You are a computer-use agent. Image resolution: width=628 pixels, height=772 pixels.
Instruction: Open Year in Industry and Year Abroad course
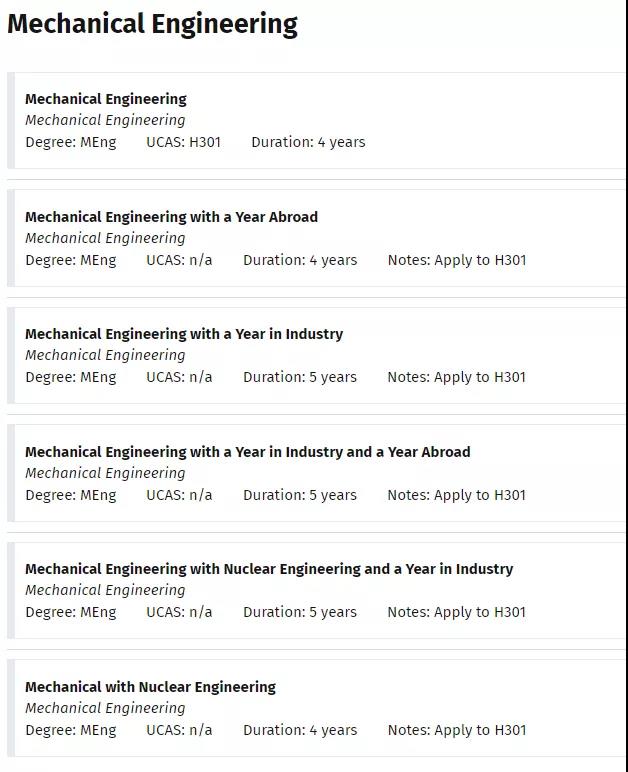click(x=248, y=452)
